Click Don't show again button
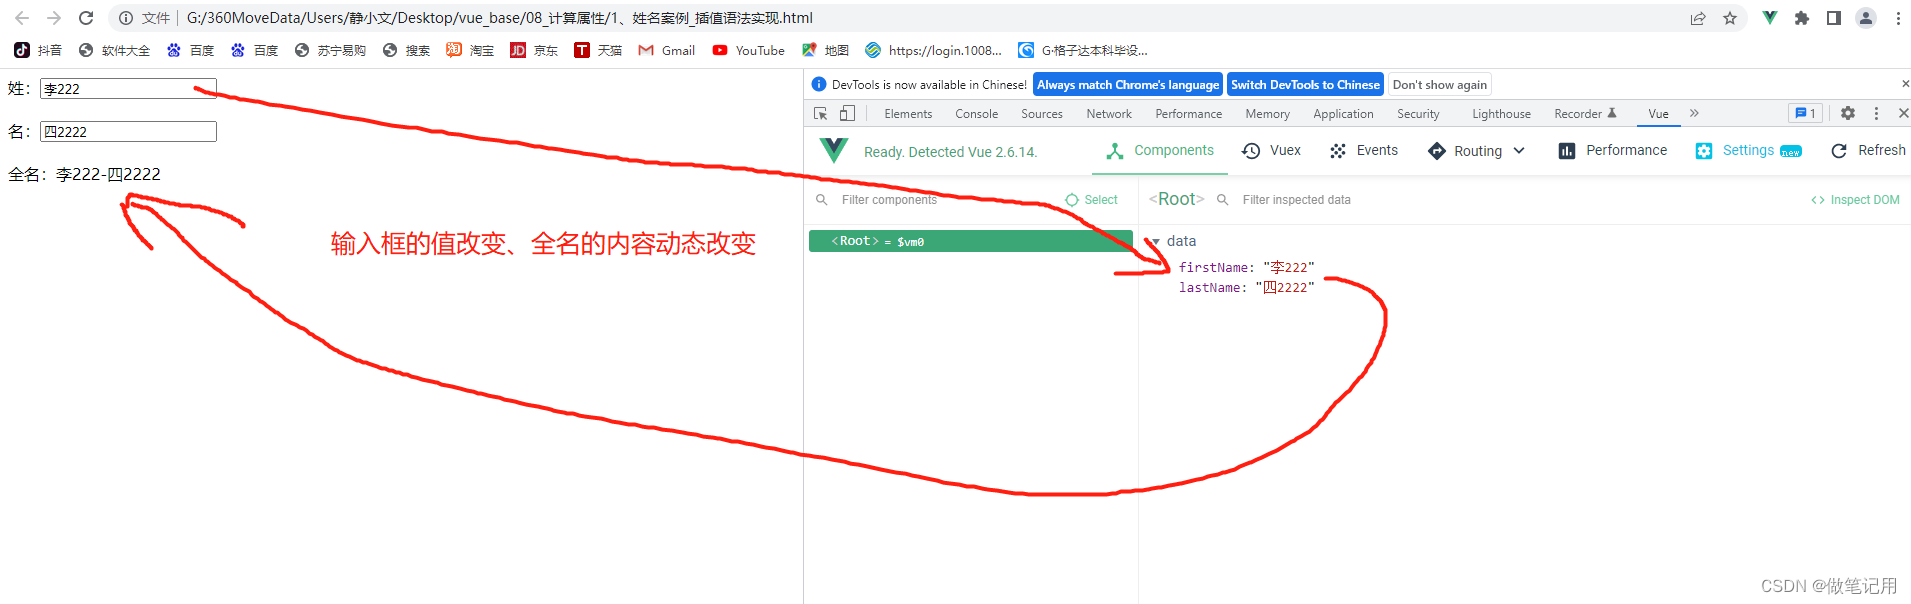This screenshot has width=1911, height=604. click(x=1439, y=85)
